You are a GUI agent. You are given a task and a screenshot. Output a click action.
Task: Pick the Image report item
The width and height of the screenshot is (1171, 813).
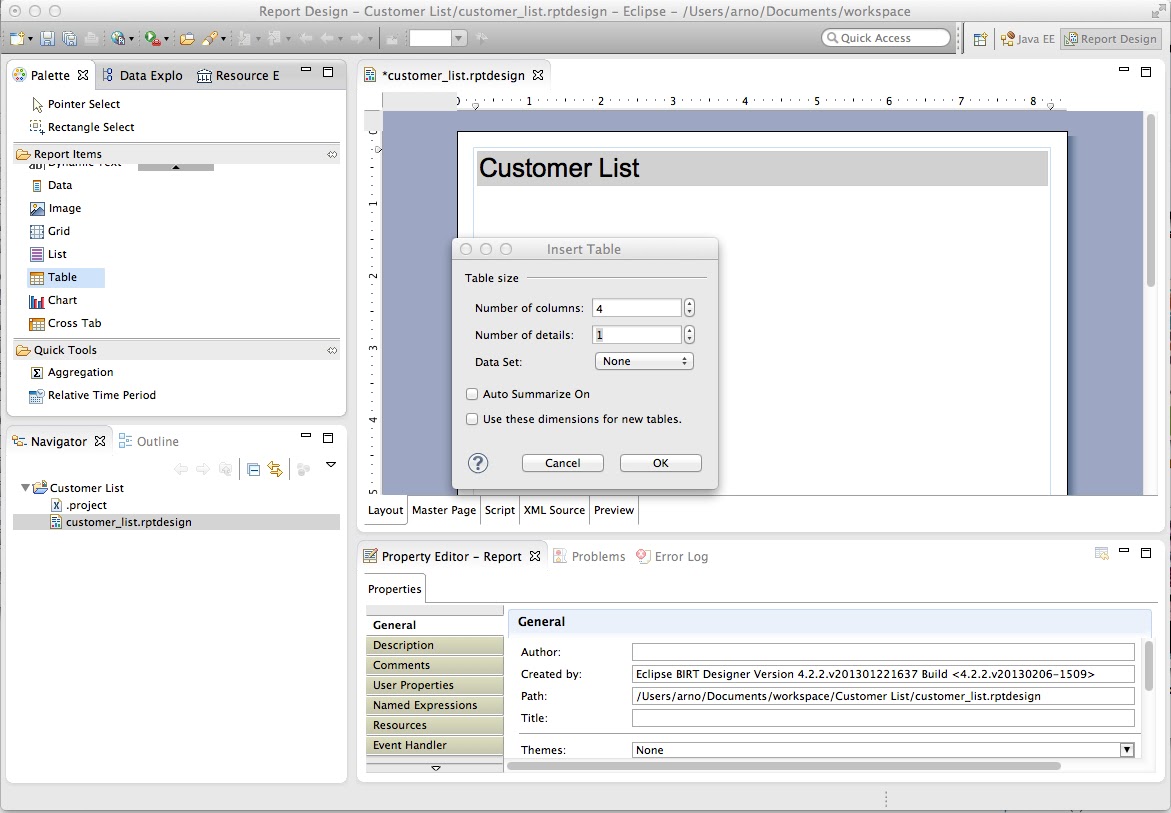click(x=55, y=208)
